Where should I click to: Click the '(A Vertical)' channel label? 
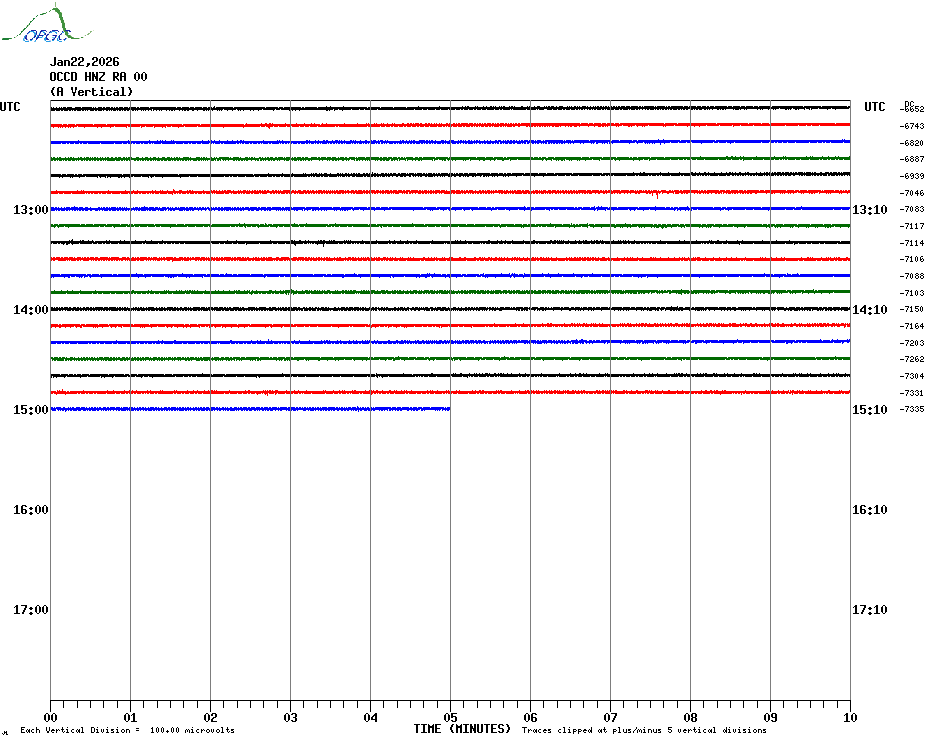click(x=91, y=91)
